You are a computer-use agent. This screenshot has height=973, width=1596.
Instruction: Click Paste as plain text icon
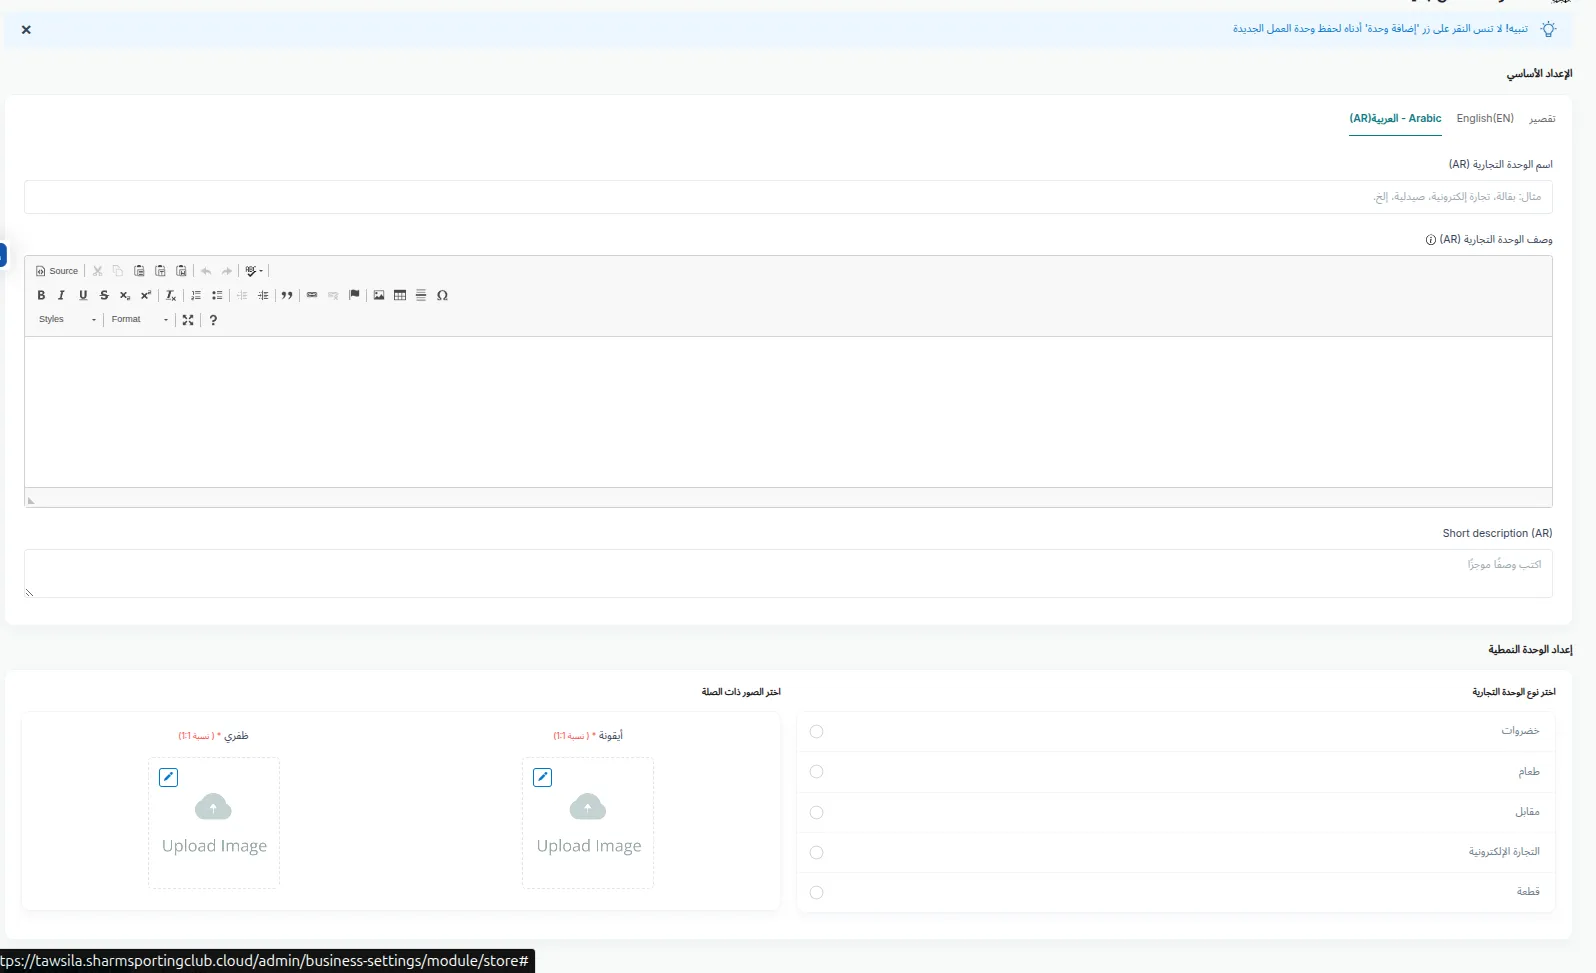(160, 271)
